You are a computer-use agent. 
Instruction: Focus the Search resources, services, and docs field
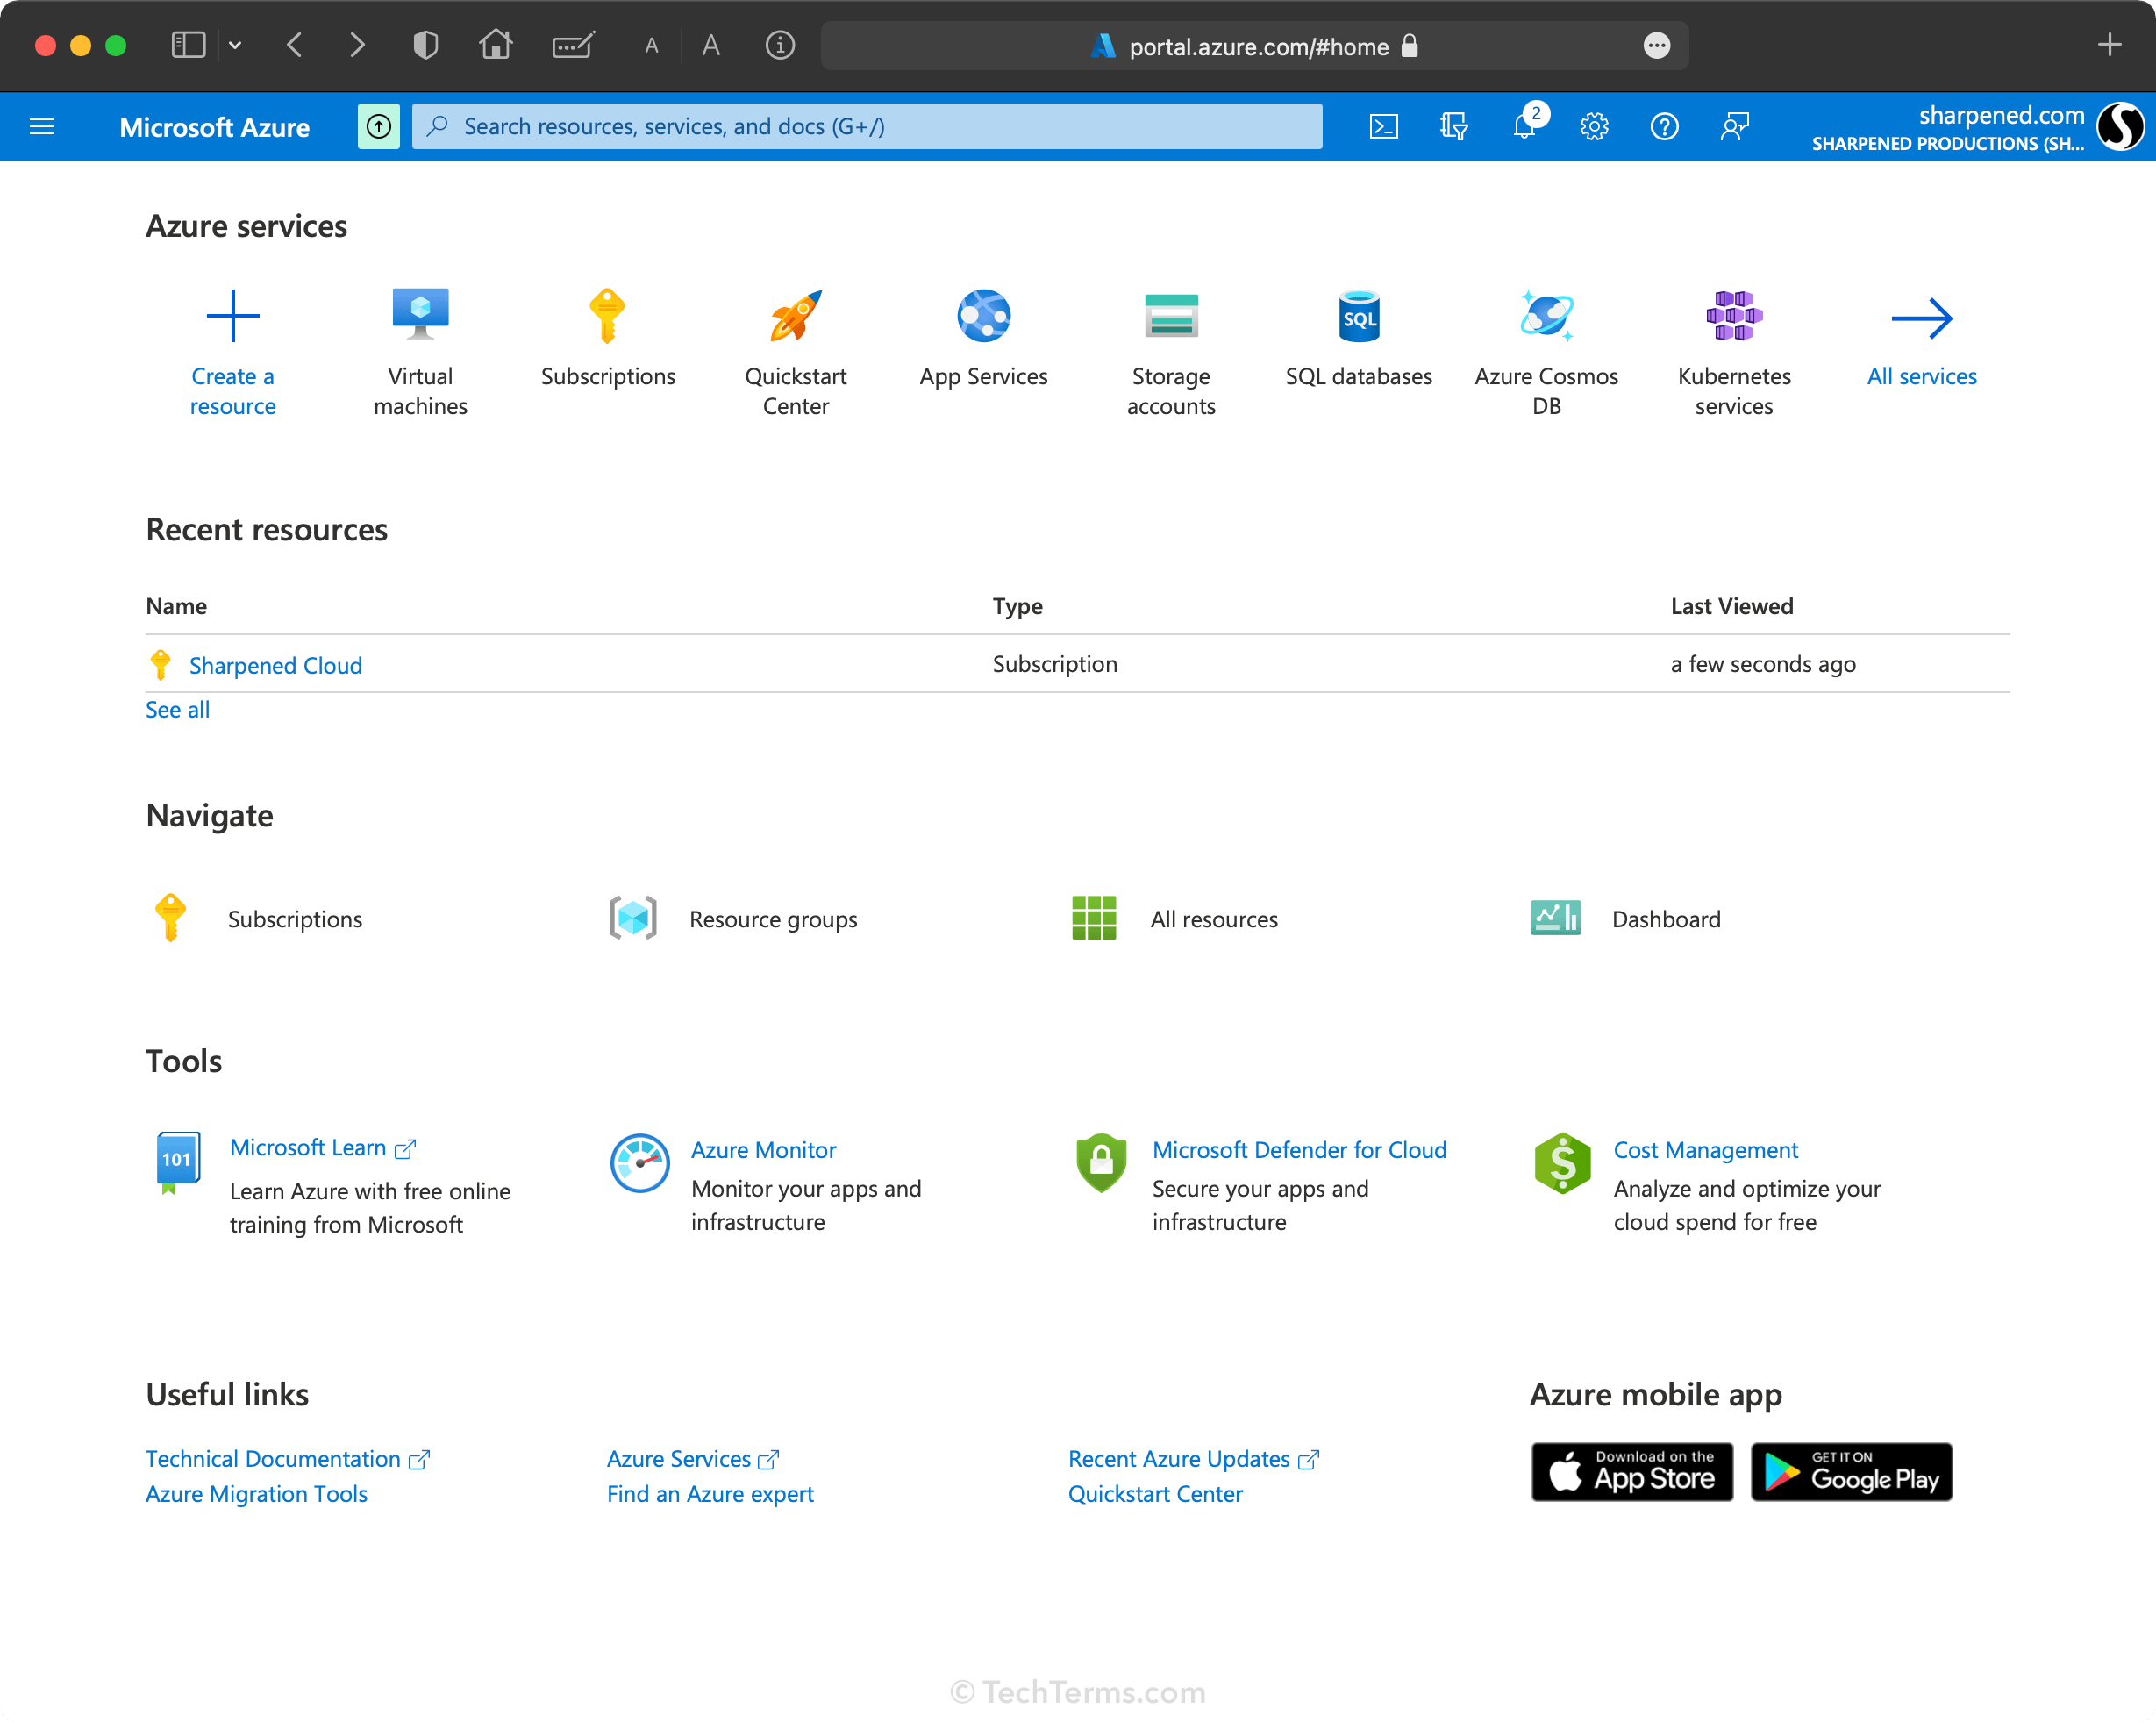point(866,127)
